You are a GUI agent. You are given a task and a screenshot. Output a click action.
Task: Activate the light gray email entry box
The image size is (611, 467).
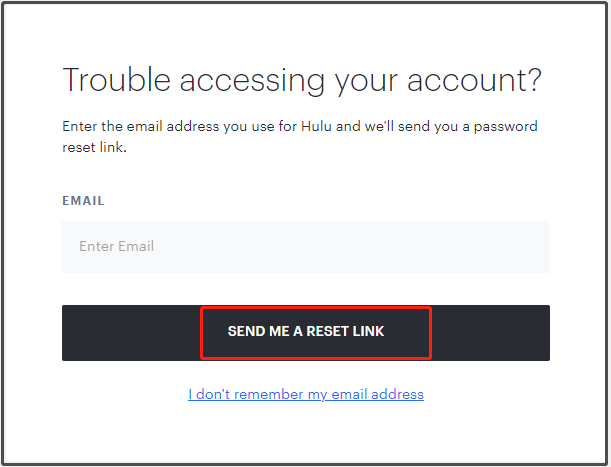pyautogui.click(x=306, y=247)
